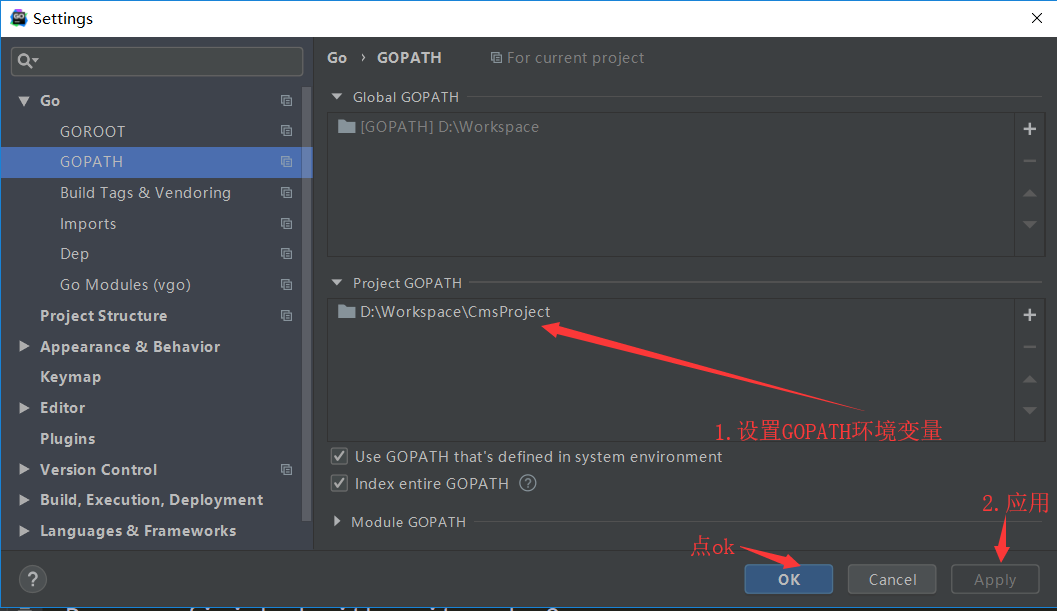Viewport: 1057px width, 611px height.
Task: Click the search magnifier icon in settings
Action: 25,61
